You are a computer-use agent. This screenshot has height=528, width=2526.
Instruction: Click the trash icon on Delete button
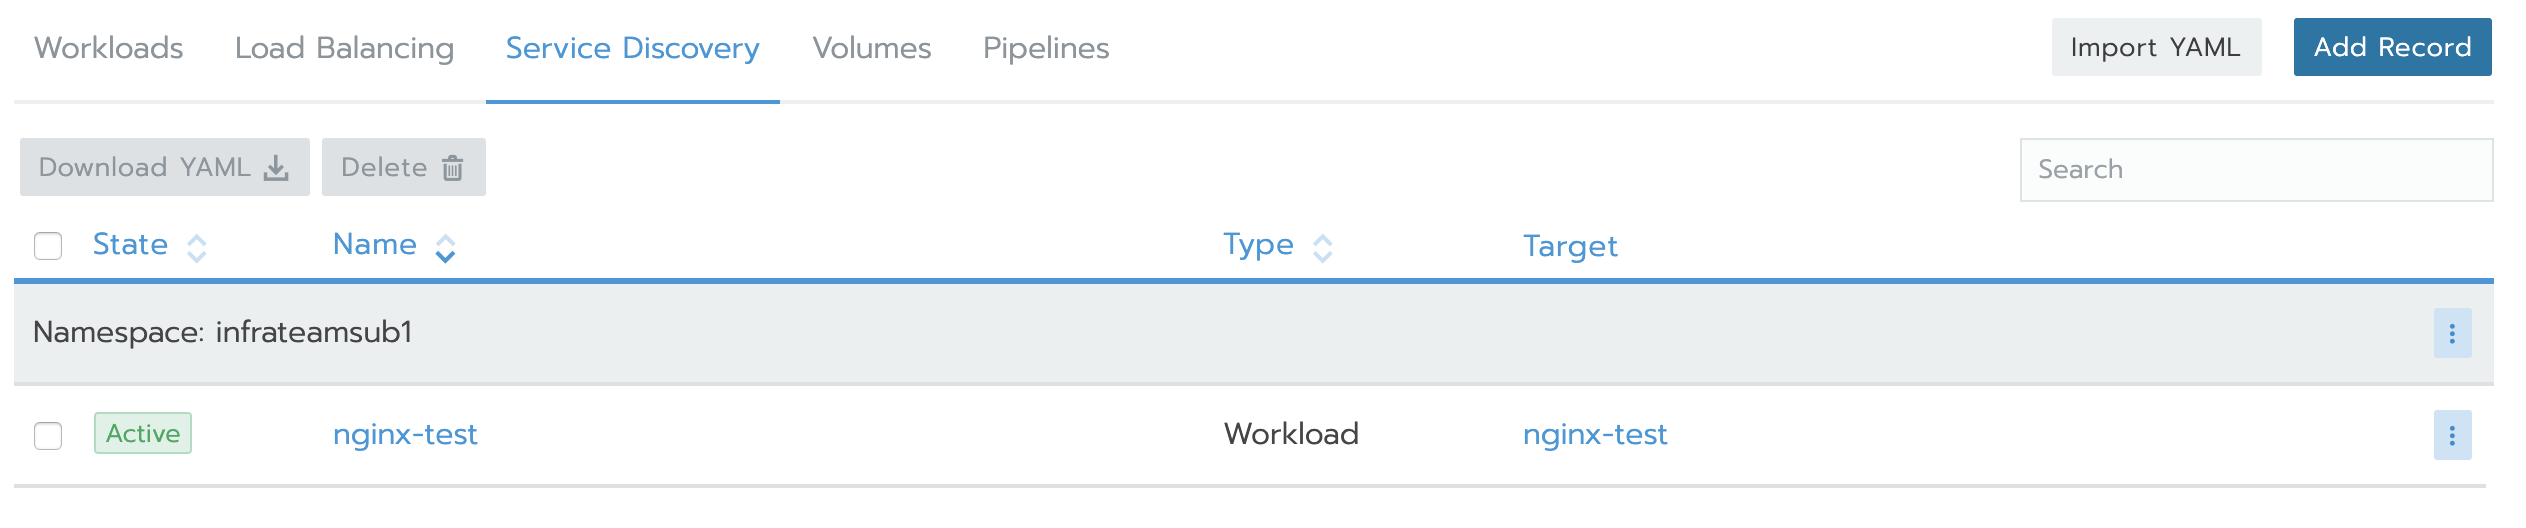coord(453,168)
